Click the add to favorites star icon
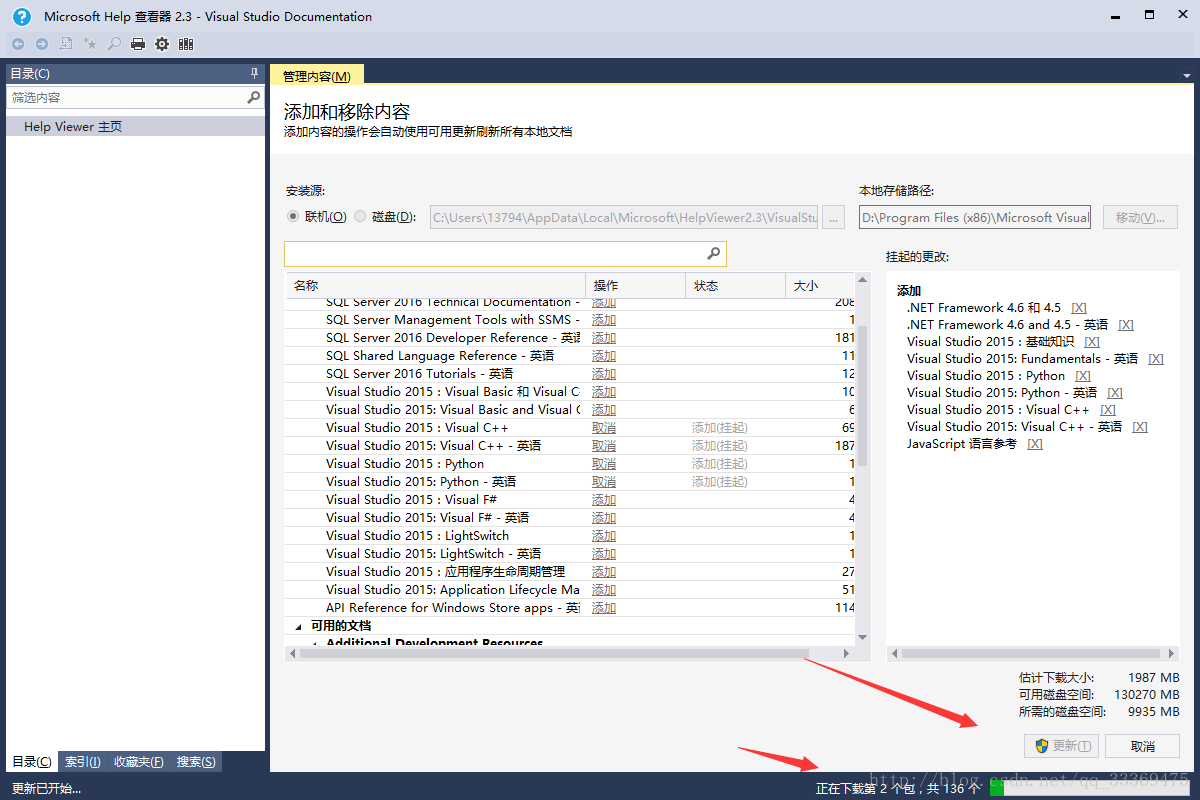The height and width of the screenshot is (800, 1200). 90,44
